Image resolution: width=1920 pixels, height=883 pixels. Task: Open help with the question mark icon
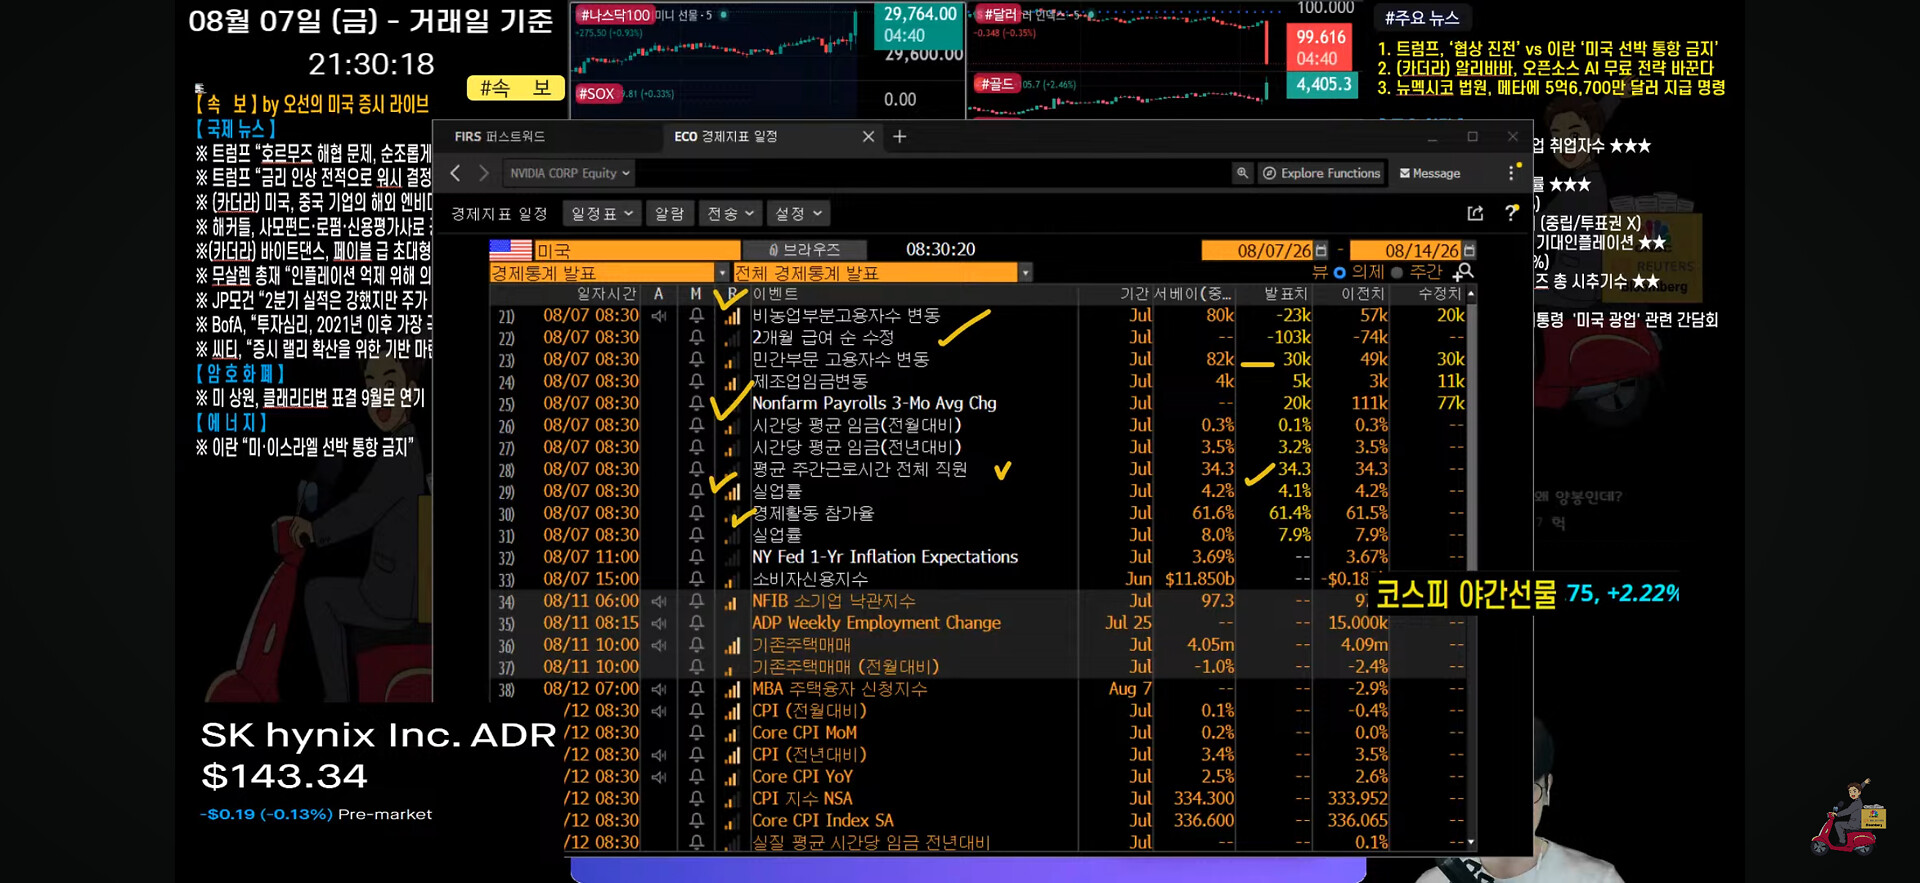pyautogui.click(x=1511, y=213)
